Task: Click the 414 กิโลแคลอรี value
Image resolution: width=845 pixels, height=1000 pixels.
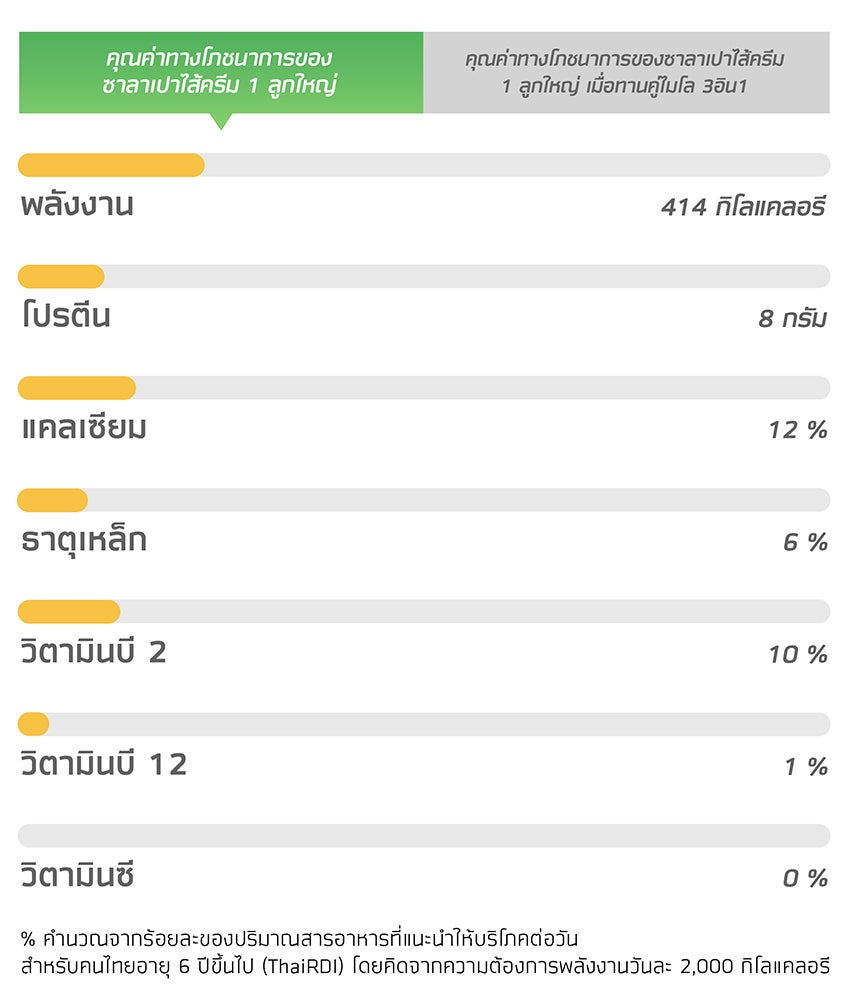Action: coord(744,207)
